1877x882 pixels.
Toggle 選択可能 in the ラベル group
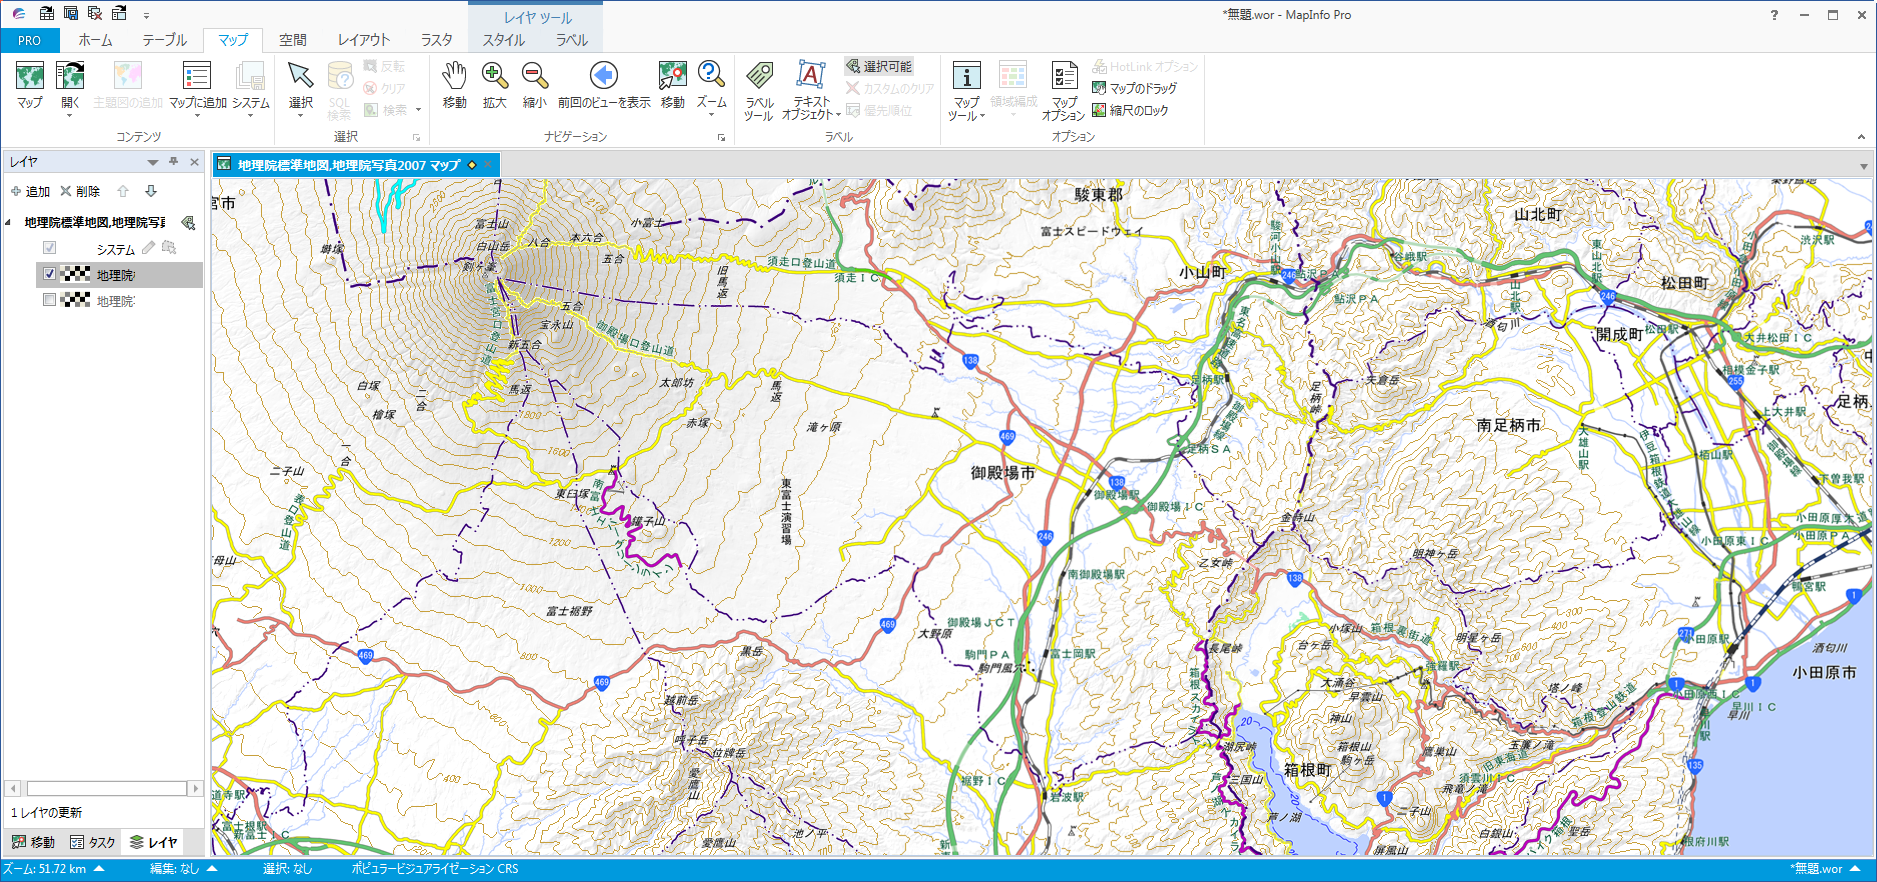(x=879, y=66)
